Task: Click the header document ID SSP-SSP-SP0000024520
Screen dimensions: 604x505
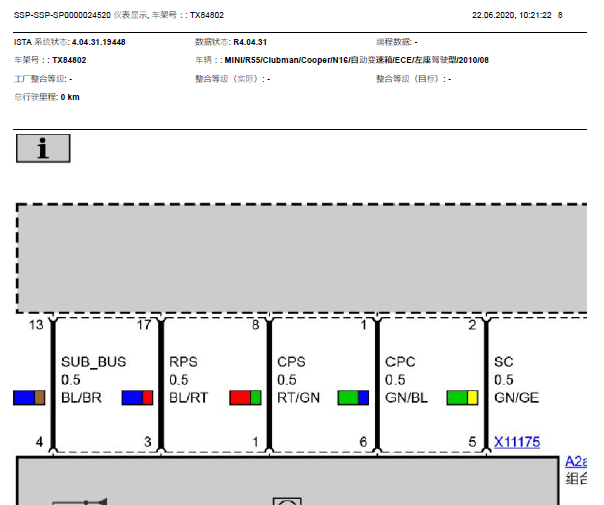Action: tap(62, 15)
